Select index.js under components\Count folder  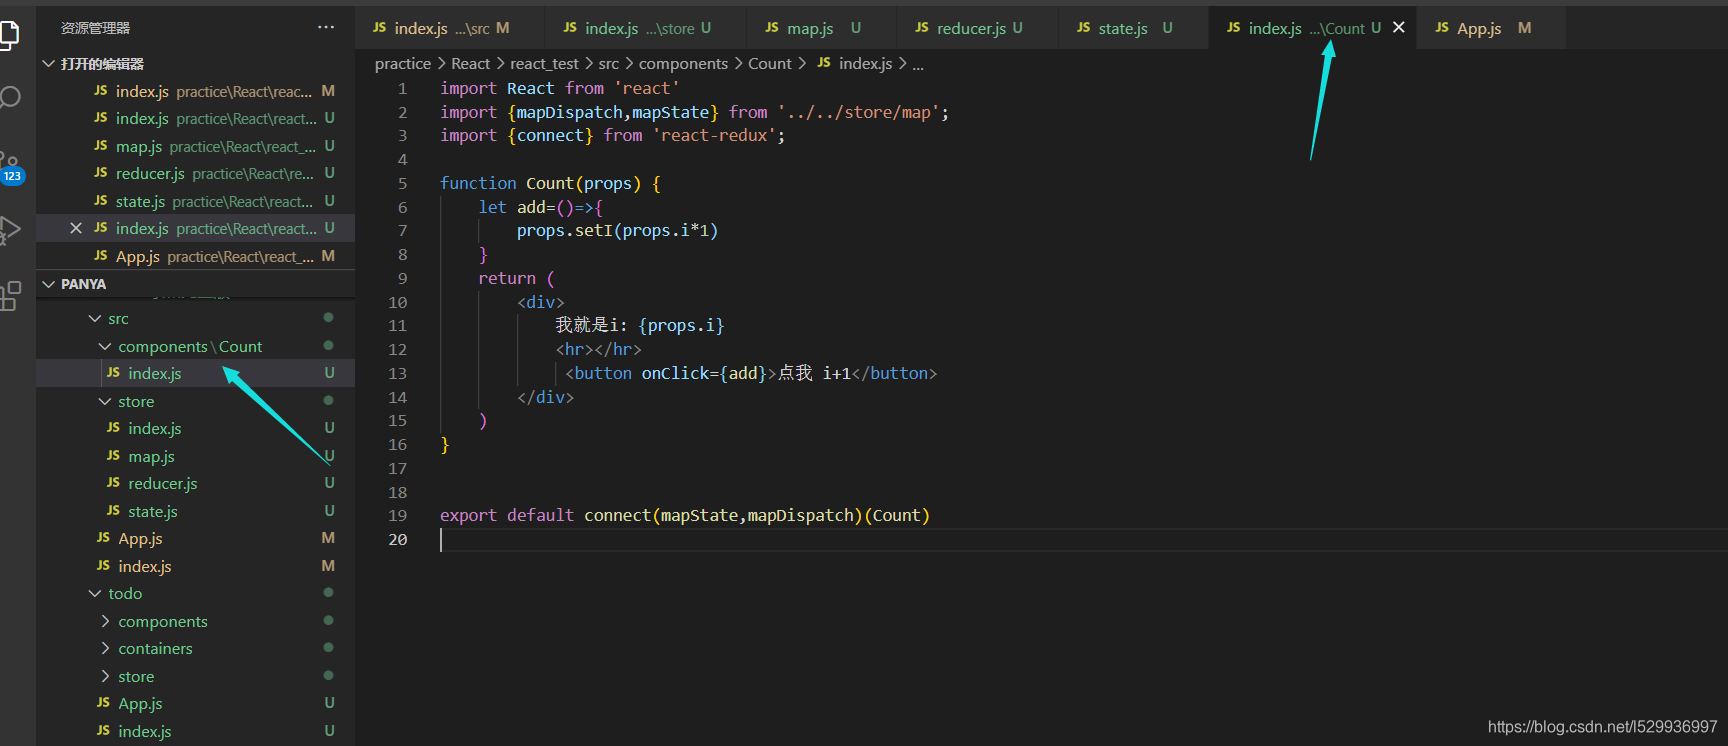[195, 373]
